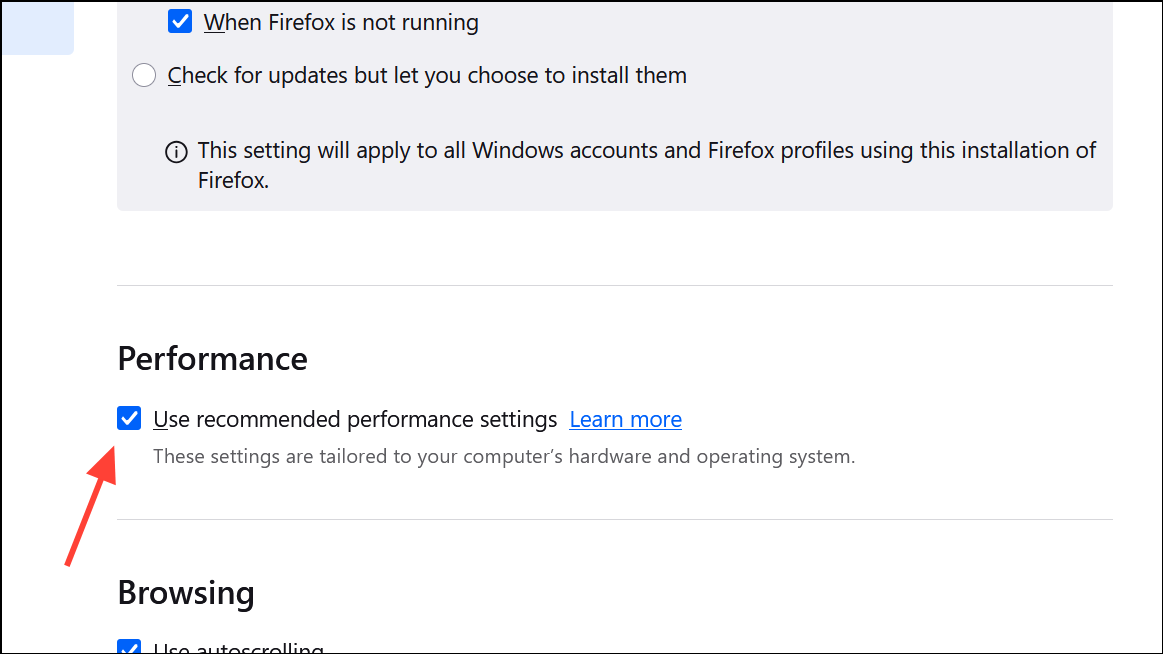Click "Check for updates but let you choose" label
Screen dimensions: 1163x654
coord(427,75)
